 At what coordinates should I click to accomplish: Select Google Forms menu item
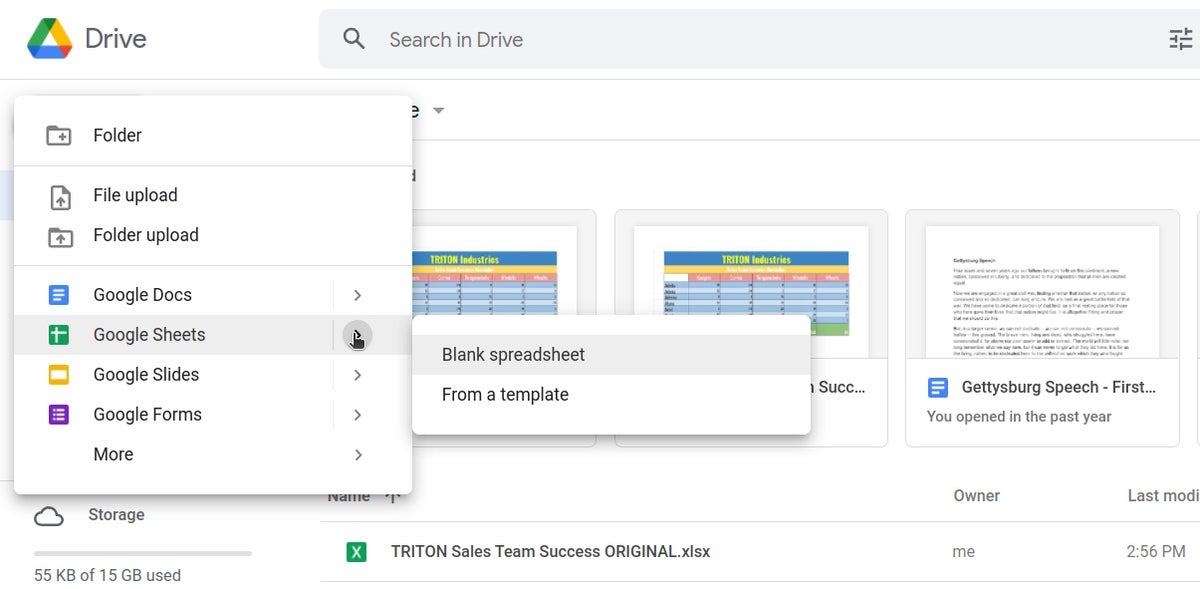pos(213,414)
